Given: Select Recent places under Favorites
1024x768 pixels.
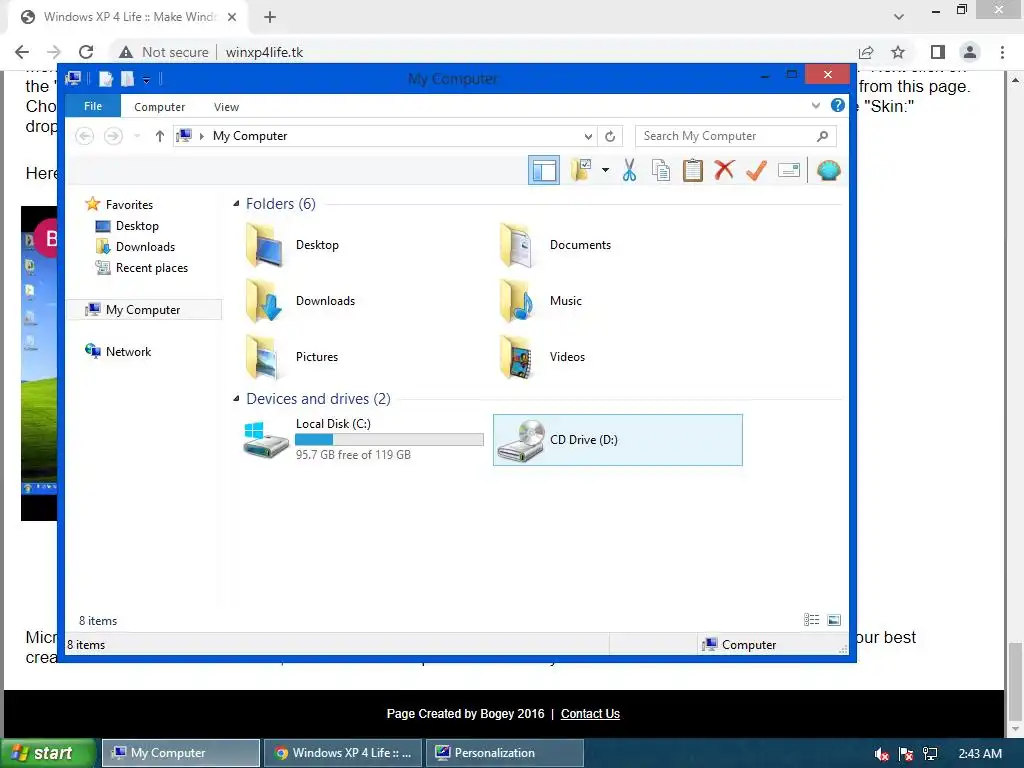Looking at the screenshot, I should point(152,267).
